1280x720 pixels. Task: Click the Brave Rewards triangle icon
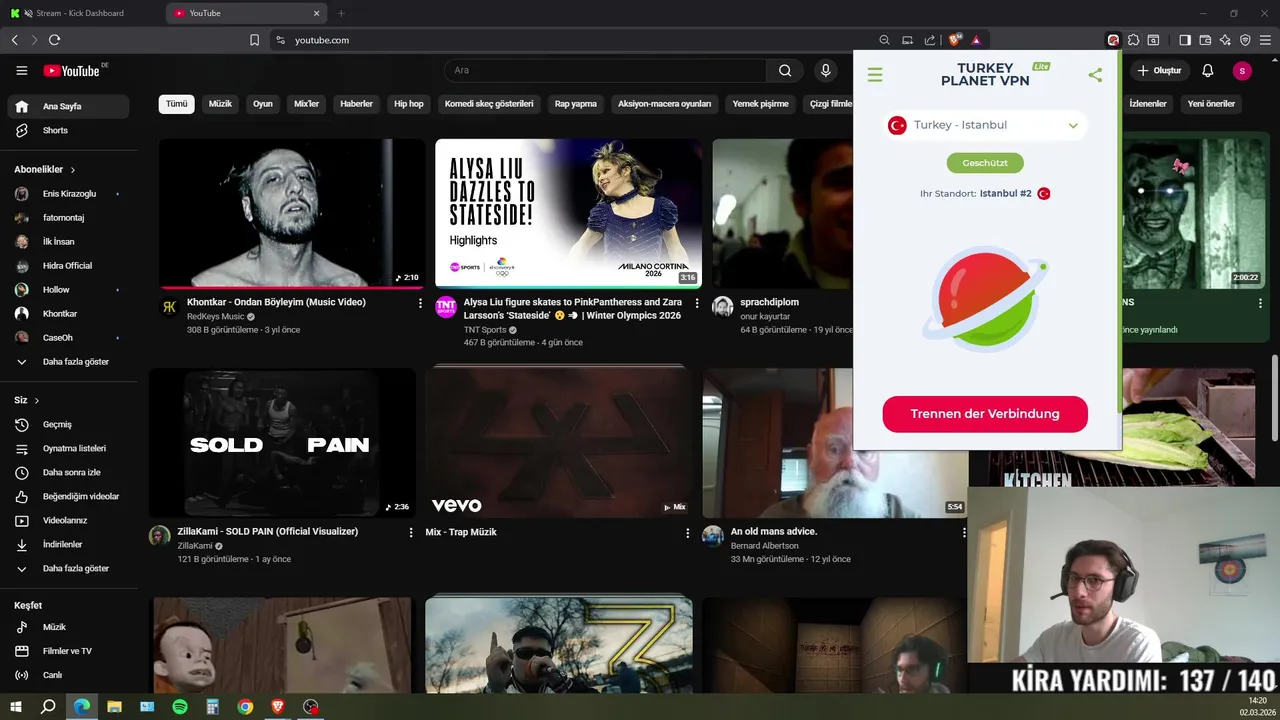pos(976,40)
